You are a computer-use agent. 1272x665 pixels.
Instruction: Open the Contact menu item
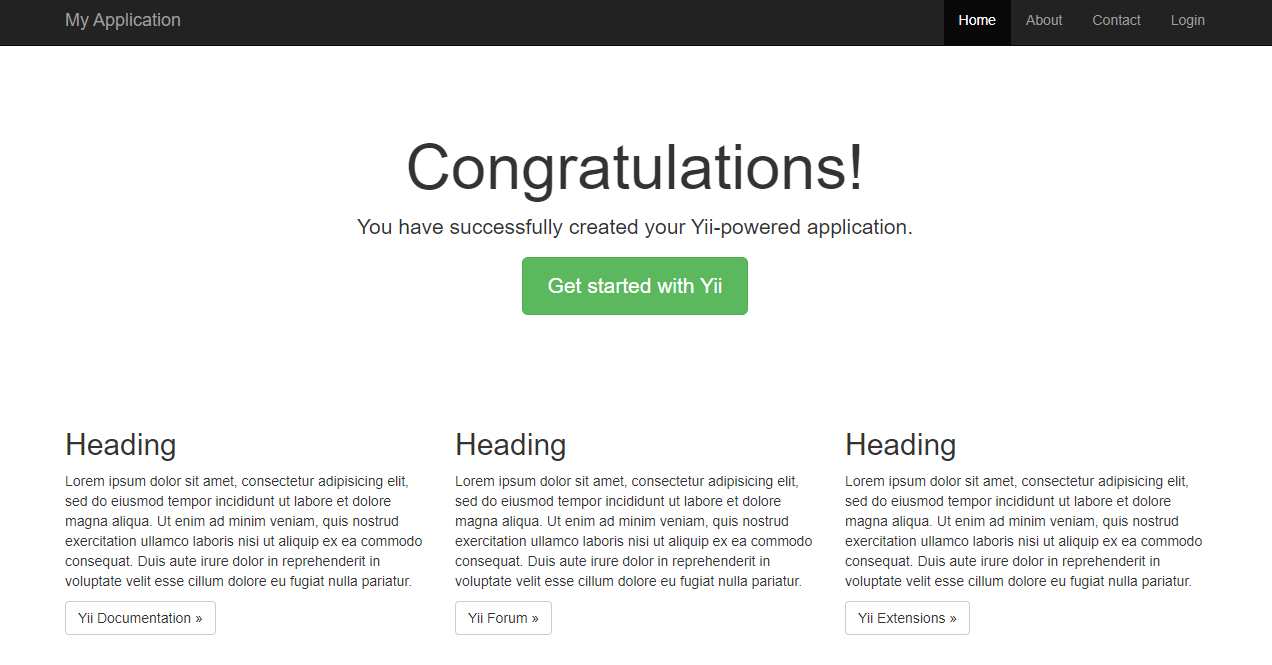1115,20
